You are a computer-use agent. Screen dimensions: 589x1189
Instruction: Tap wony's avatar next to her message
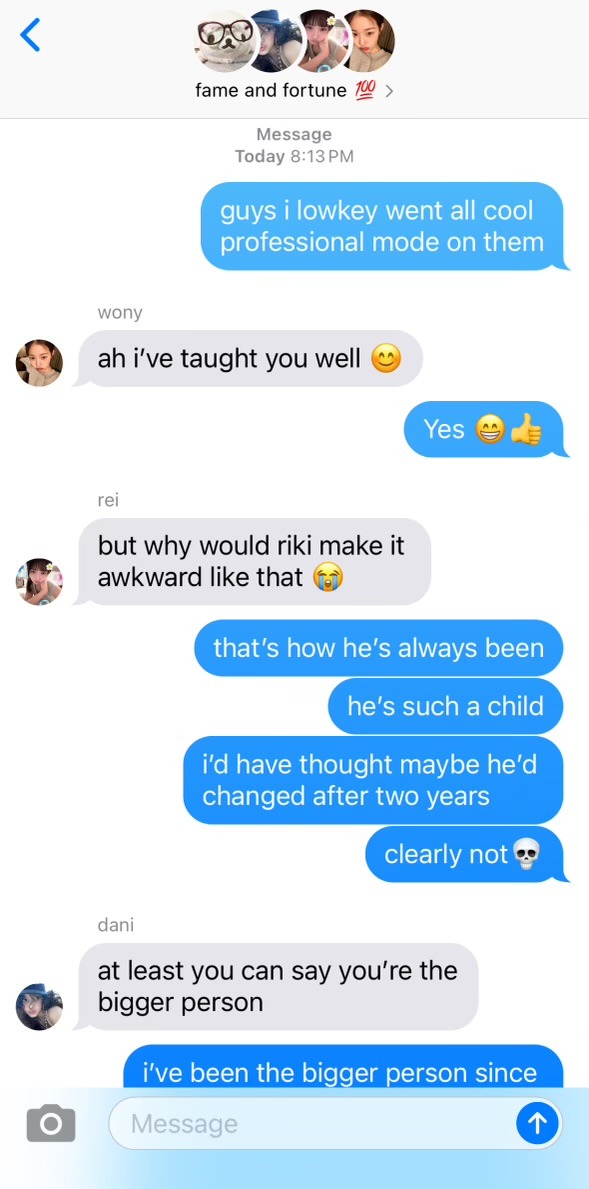[x=39, y=363]
